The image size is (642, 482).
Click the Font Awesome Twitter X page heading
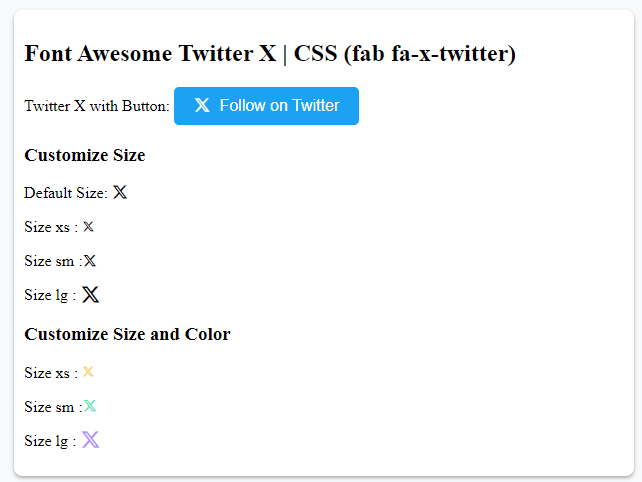click(x=270, y=54)
